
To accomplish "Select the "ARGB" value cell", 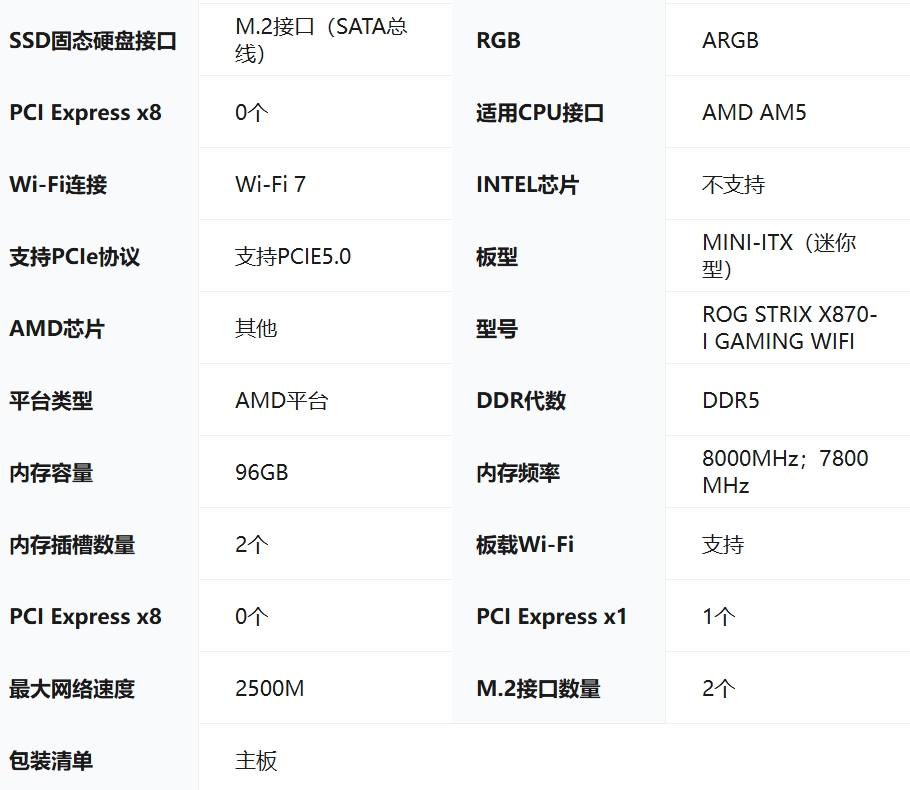I will 730,41.
